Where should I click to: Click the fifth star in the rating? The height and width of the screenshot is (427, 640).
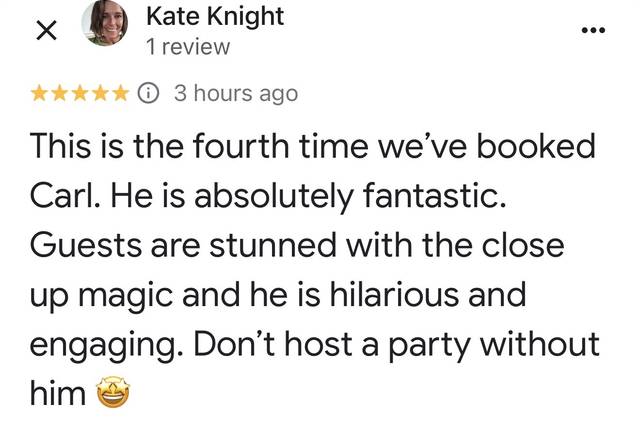(x=119, y=93)
